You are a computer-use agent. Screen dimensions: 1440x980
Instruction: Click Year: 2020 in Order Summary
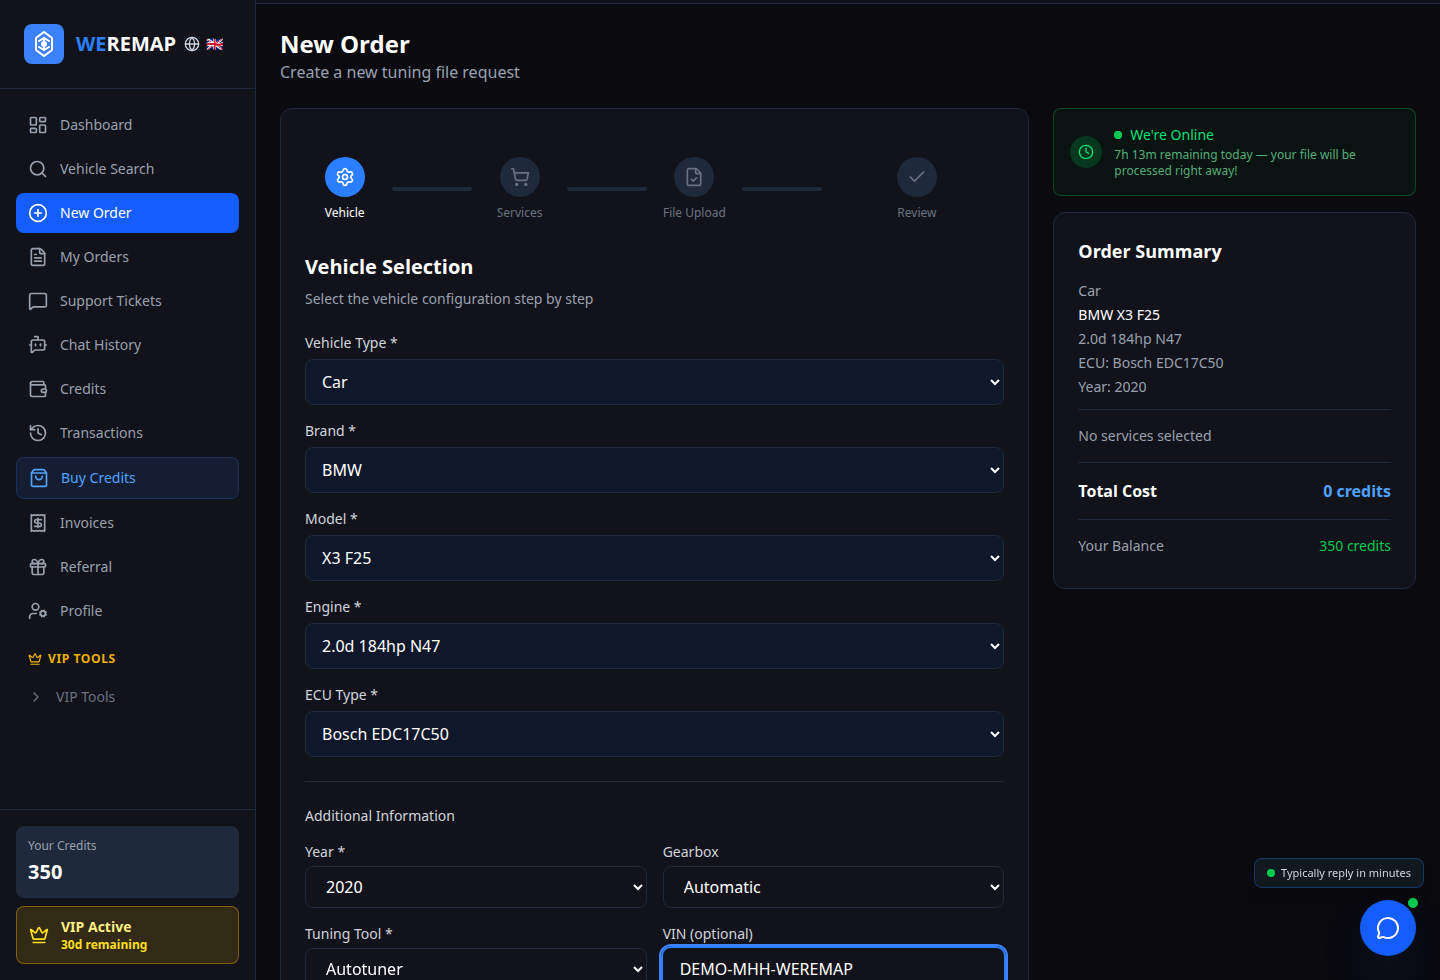click(1112, 387)
